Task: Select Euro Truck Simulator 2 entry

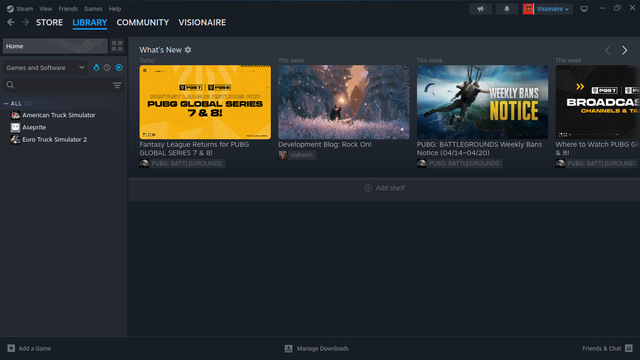Action: click(55, 140)
